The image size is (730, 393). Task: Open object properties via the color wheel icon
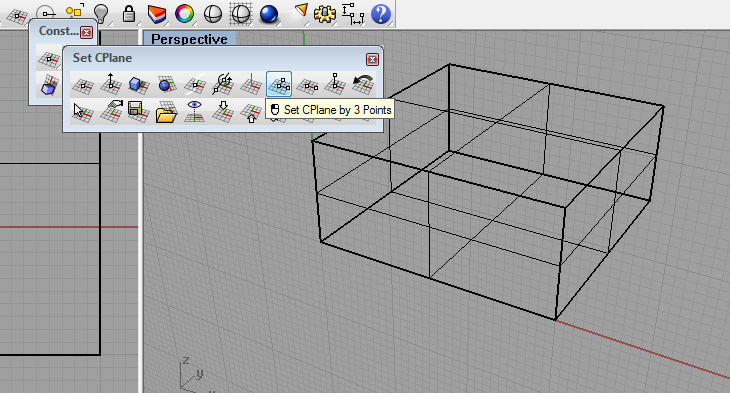tap(184, 14)
